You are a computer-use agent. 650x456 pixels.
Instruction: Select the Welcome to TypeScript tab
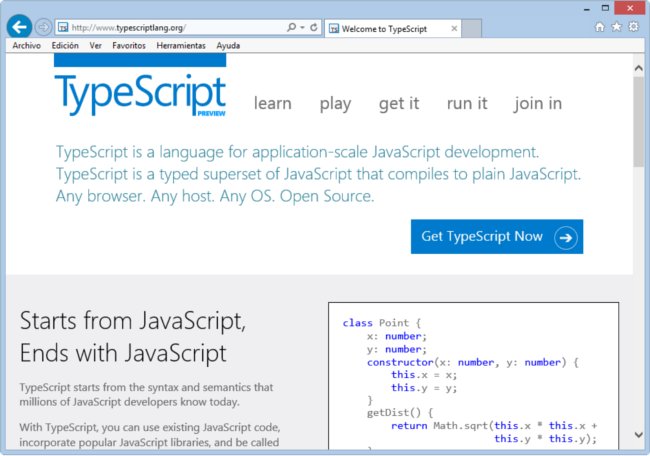393,29
